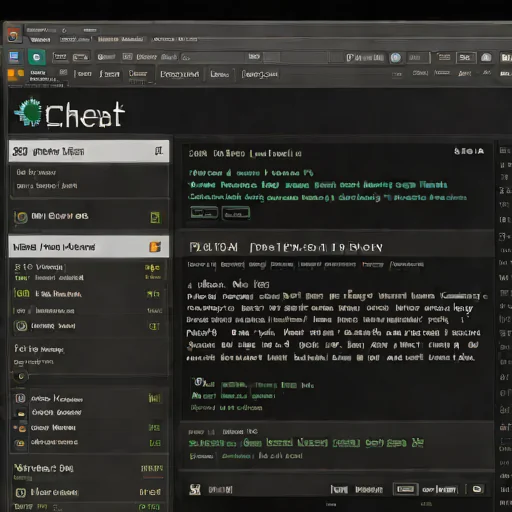Click the green document icon in the left panel
This screenshot has height=512, width=512.
click(x=155, y=217)
